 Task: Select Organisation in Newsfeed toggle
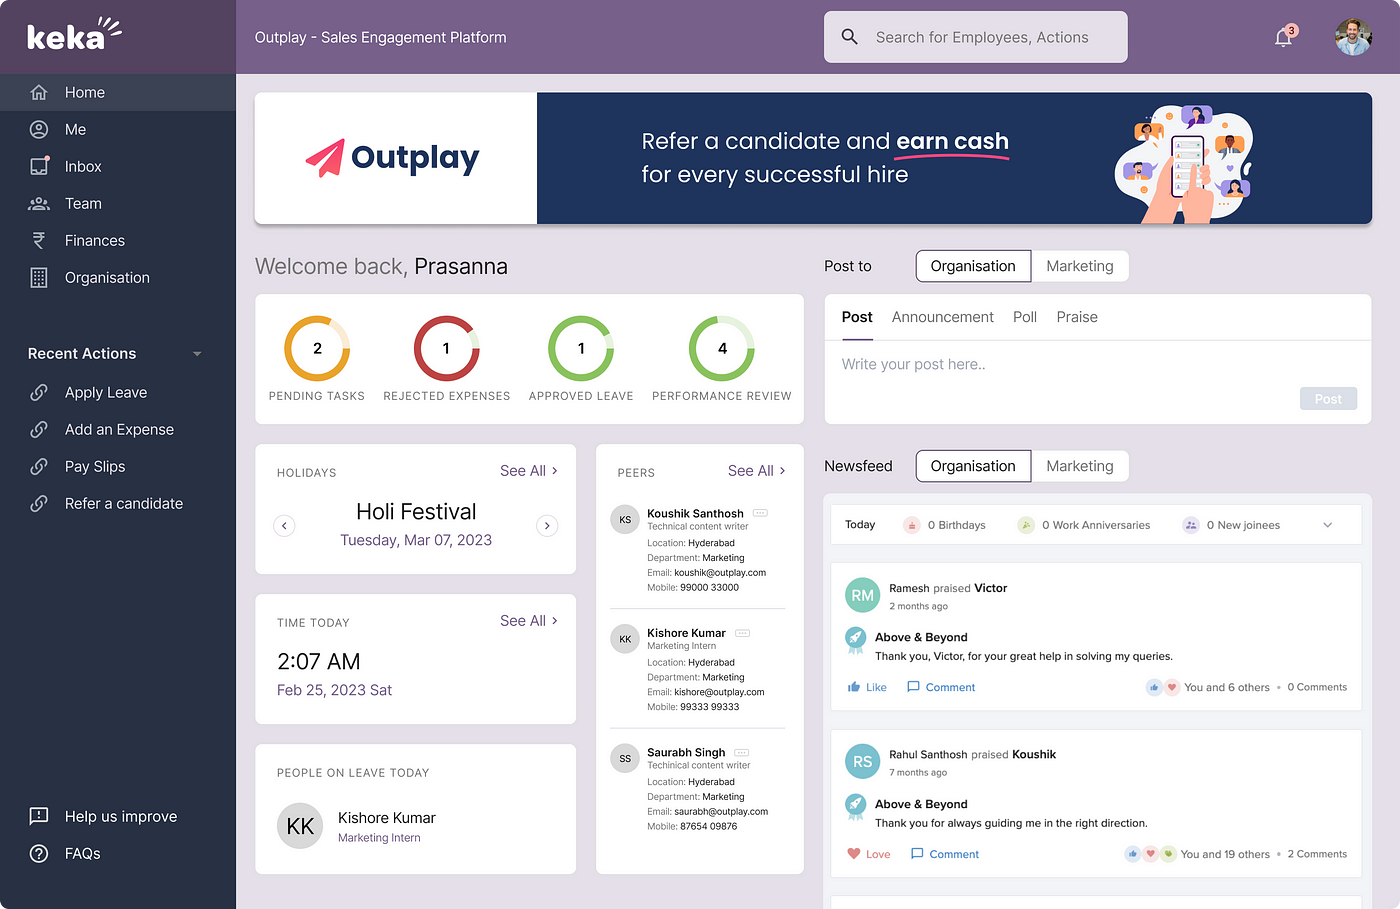pos(972,466)
